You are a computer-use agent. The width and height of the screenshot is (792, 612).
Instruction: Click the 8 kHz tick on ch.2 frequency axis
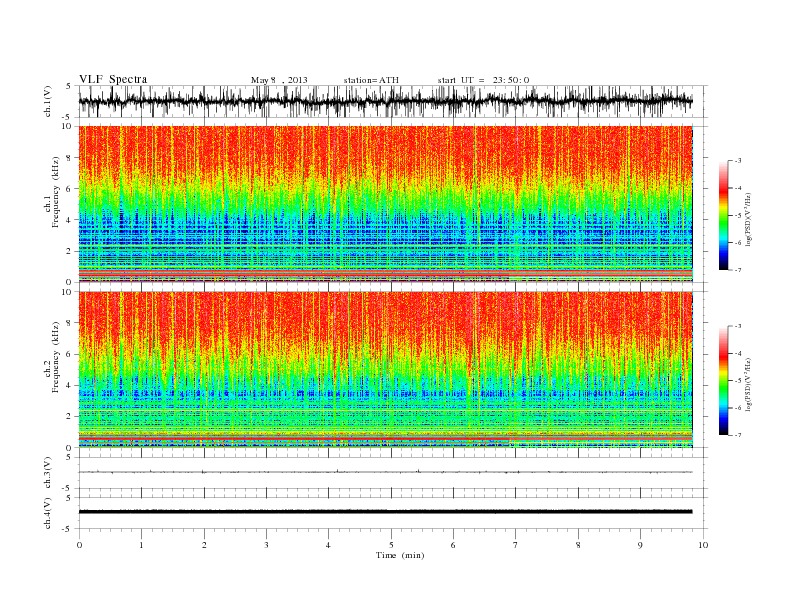pos(69,323)
